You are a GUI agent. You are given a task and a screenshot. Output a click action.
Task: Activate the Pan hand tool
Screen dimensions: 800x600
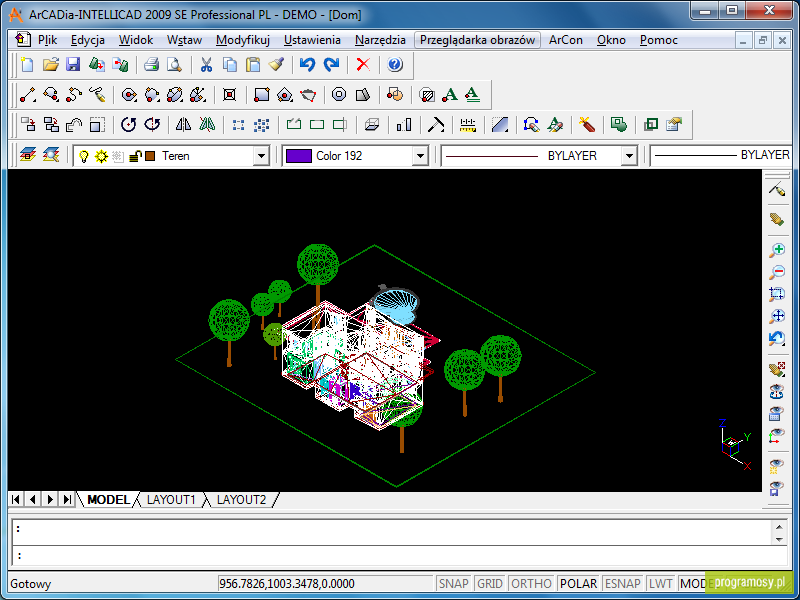tap(777, 219)
